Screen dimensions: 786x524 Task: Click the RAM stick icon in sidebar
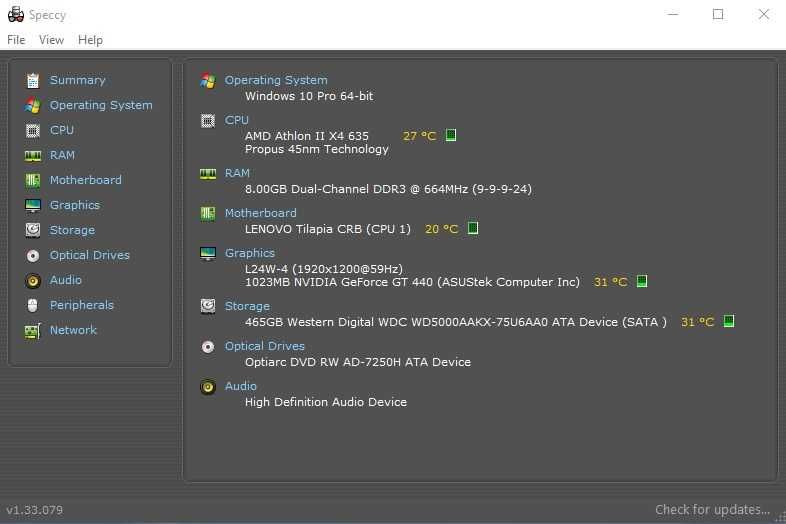point(33,155)
